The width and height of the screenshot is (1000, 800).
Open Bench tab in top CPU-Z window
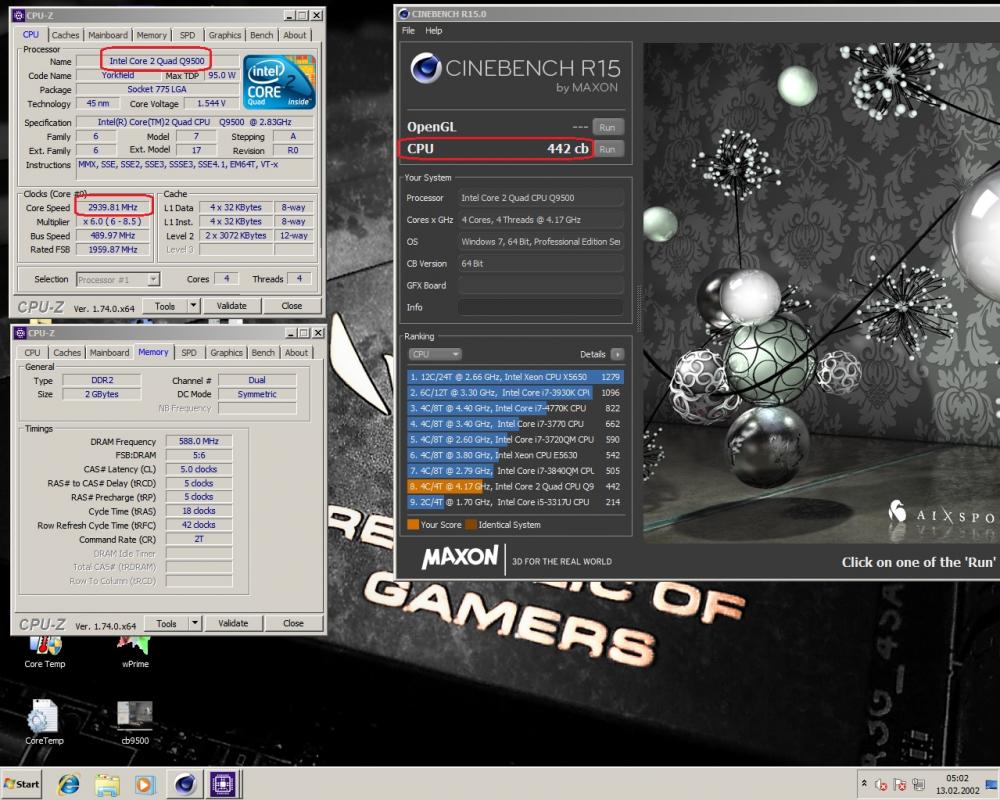coord(261,35)
